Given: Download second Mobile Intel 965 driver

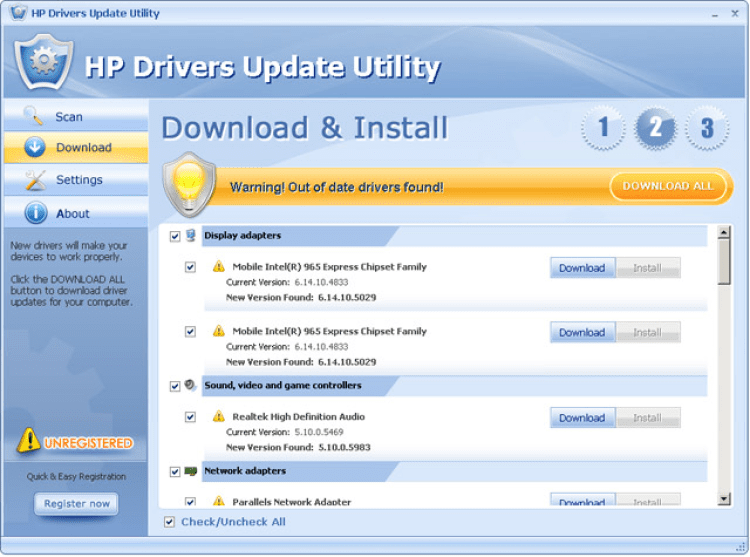Looking at the screenshot, I should coord(582,332).
